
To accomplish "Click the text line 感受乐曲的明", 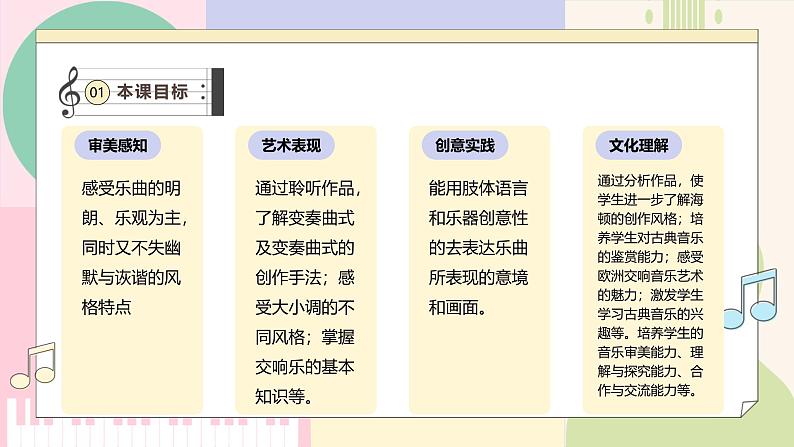I will coord(131,188).
